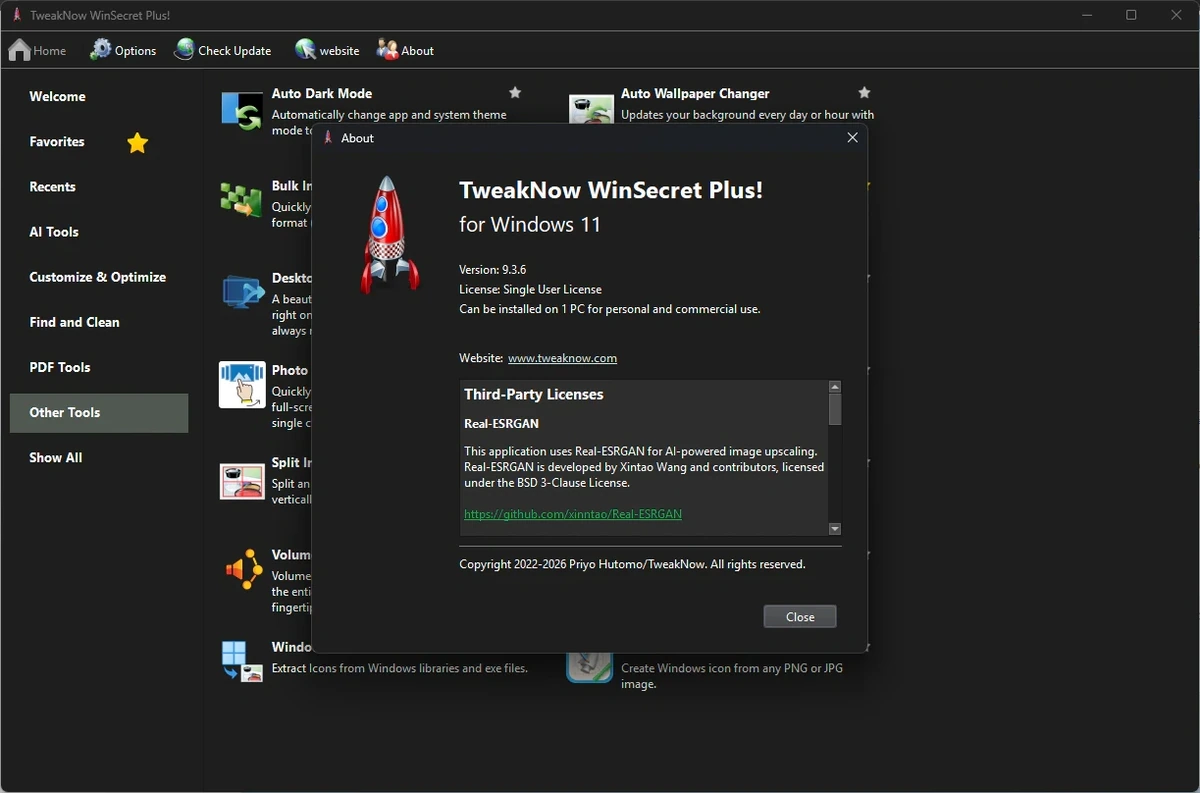
Task: Click the Windows icon extractor icon
Action: tap(242, 661)
